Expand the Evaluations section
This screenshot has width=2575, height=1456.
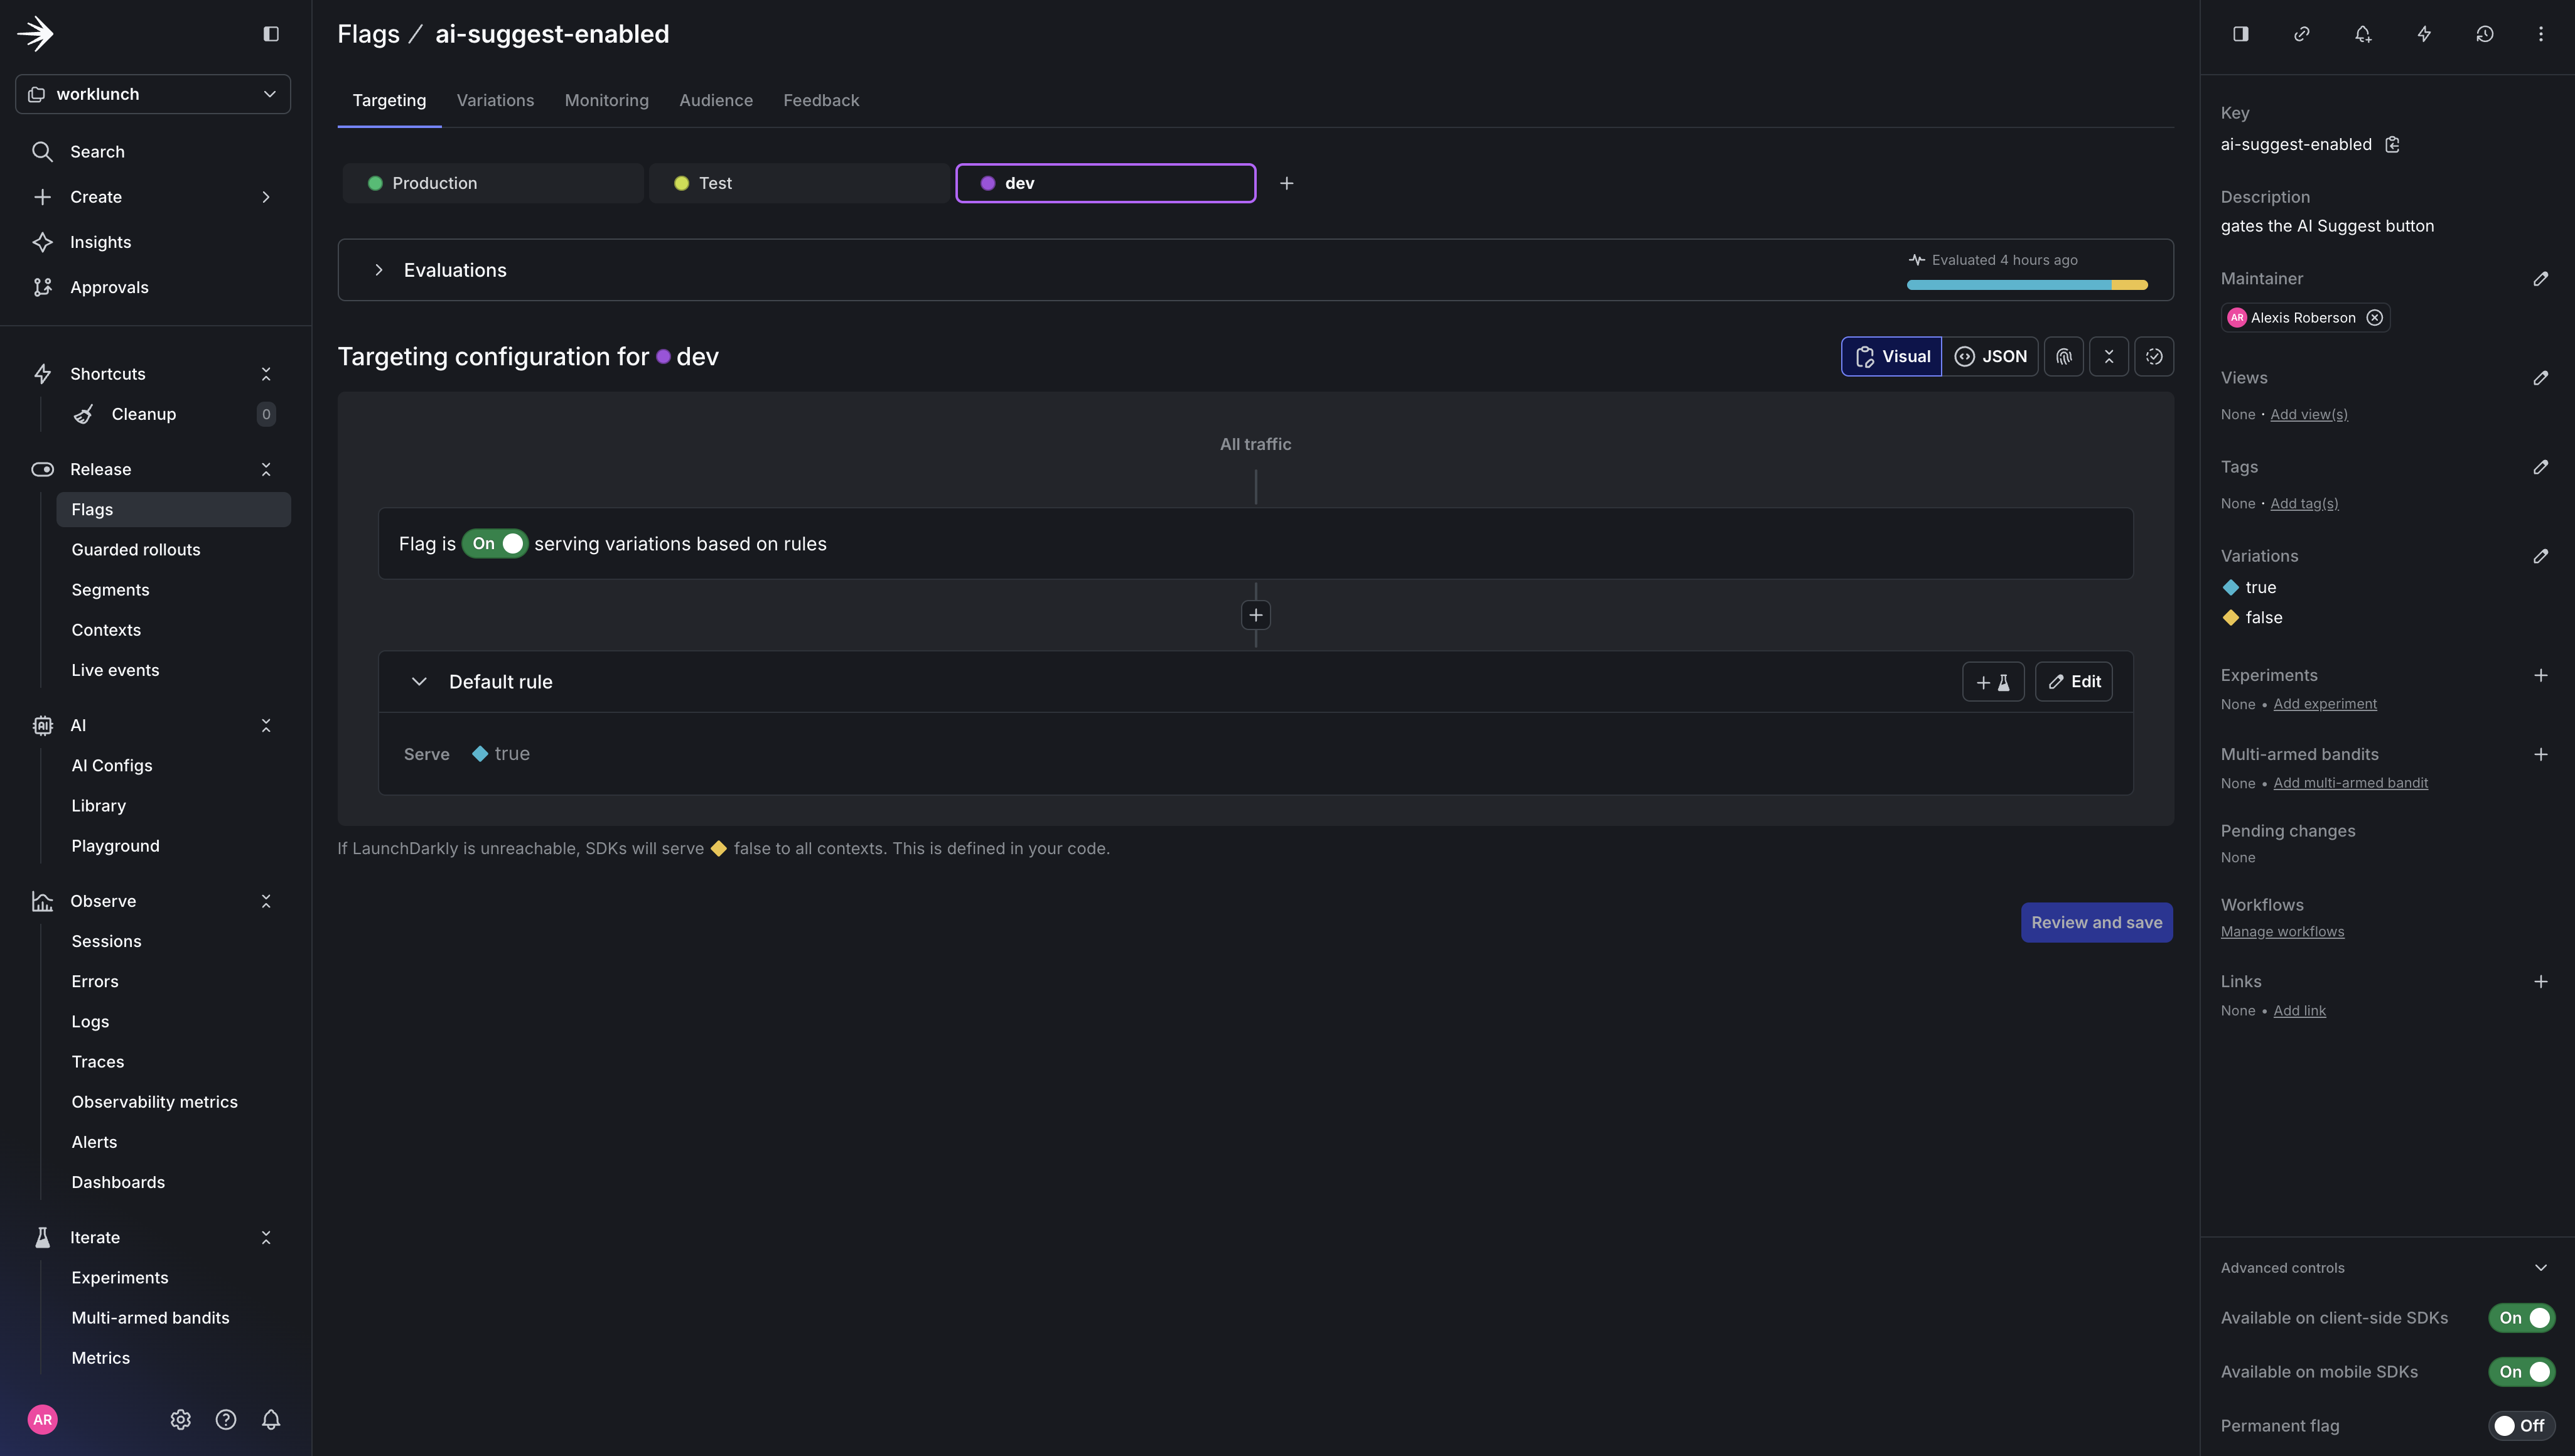(x=379, y=269)
